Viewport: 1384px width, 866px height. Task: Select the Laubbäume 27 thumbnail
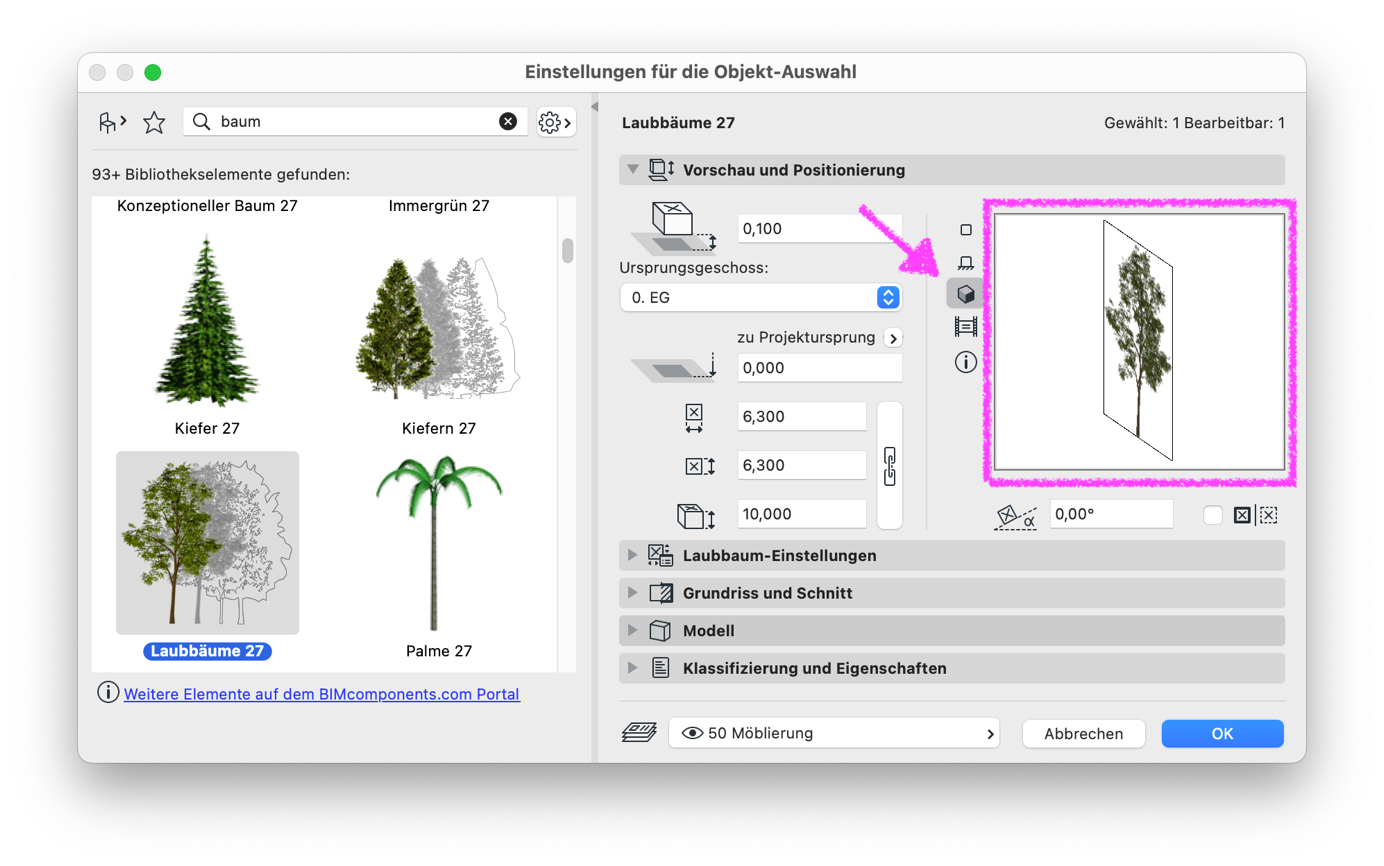(x=207, y=543)
